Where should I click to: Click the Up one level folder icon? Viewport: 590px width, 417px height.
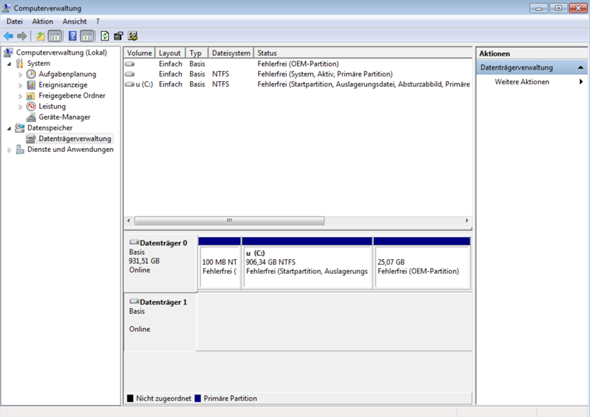point(40,36)
